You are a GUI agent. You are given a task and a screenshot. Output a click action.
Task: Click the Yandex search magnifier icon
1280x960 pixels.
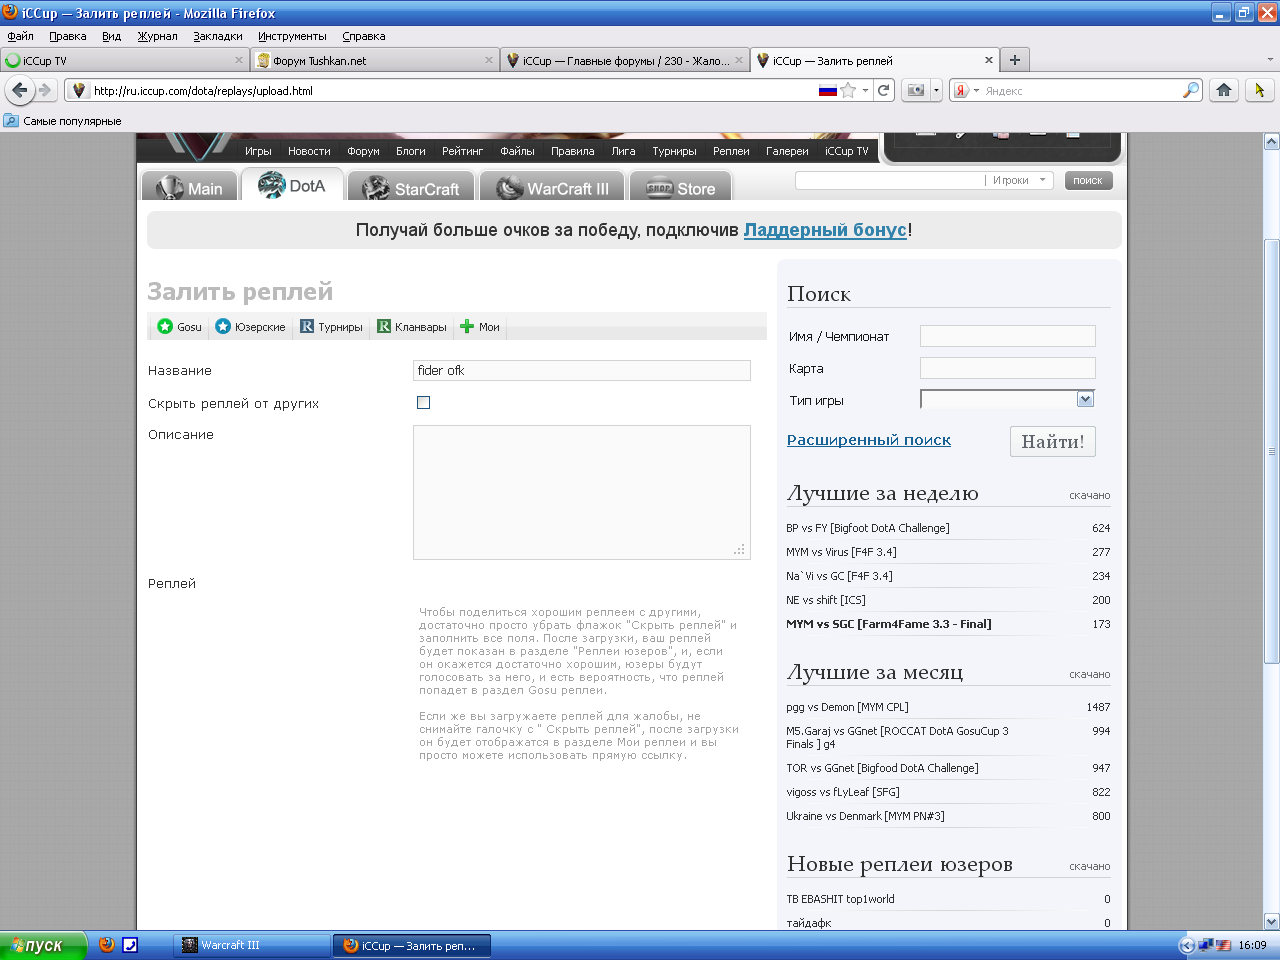[x=1190, y=90]
